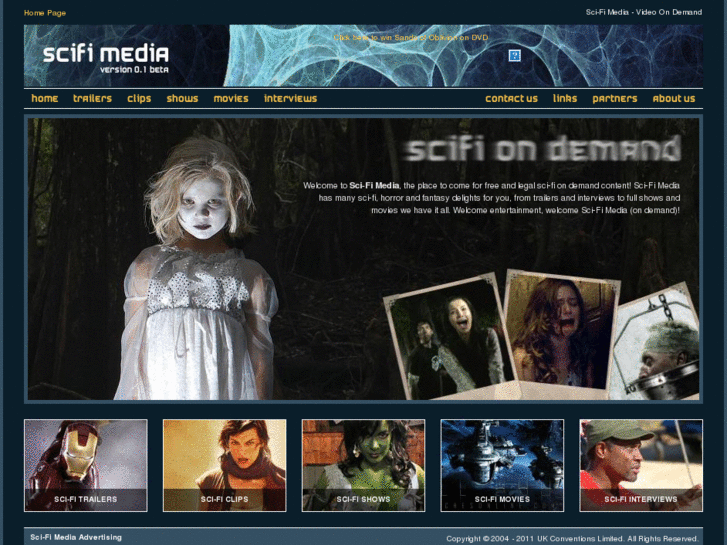Click the photo of crying woman
Image resolution: width=727 pixels, height=545 pixels.
click(x=562, y=328)
